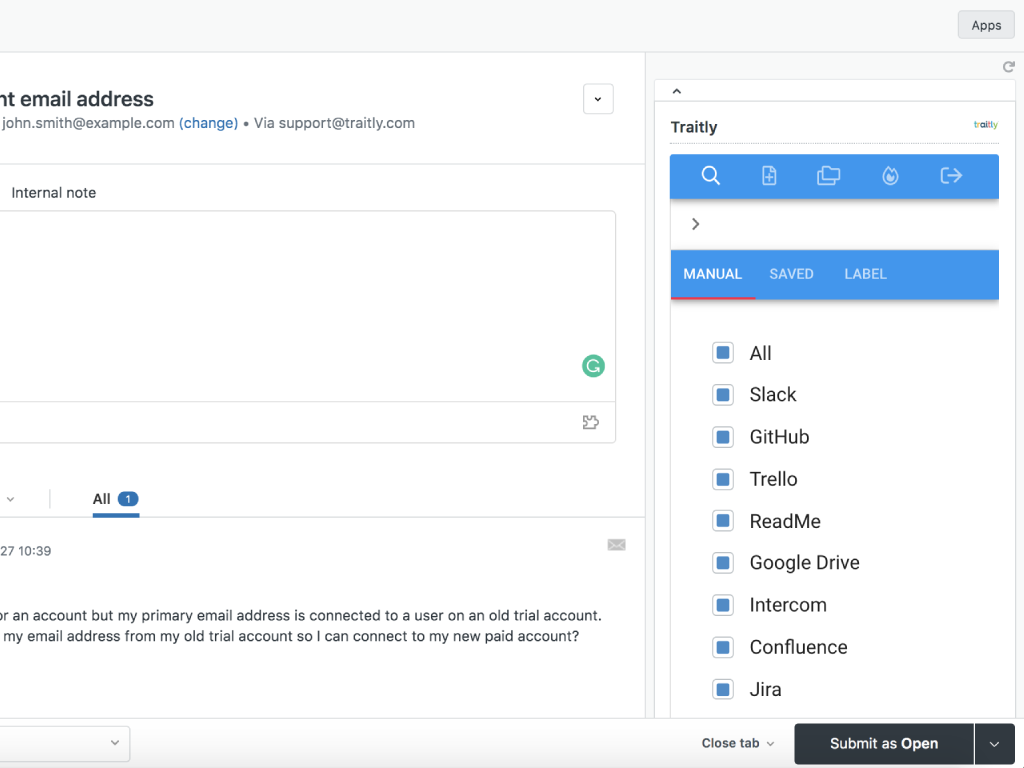Uncheck the Slack checkbox
Screen dimensions: 1024x768
pyautogui.click(x=723, y=395)
